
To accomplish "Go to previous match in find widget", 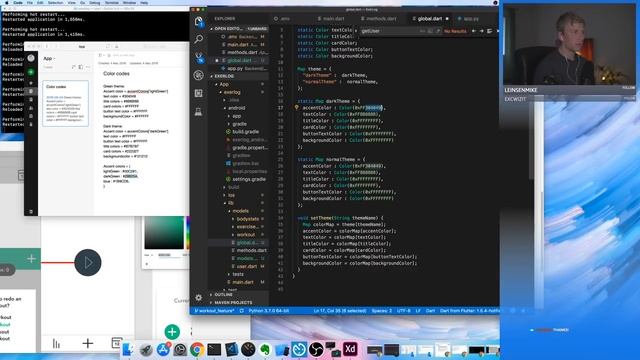I will coord(474,31).
